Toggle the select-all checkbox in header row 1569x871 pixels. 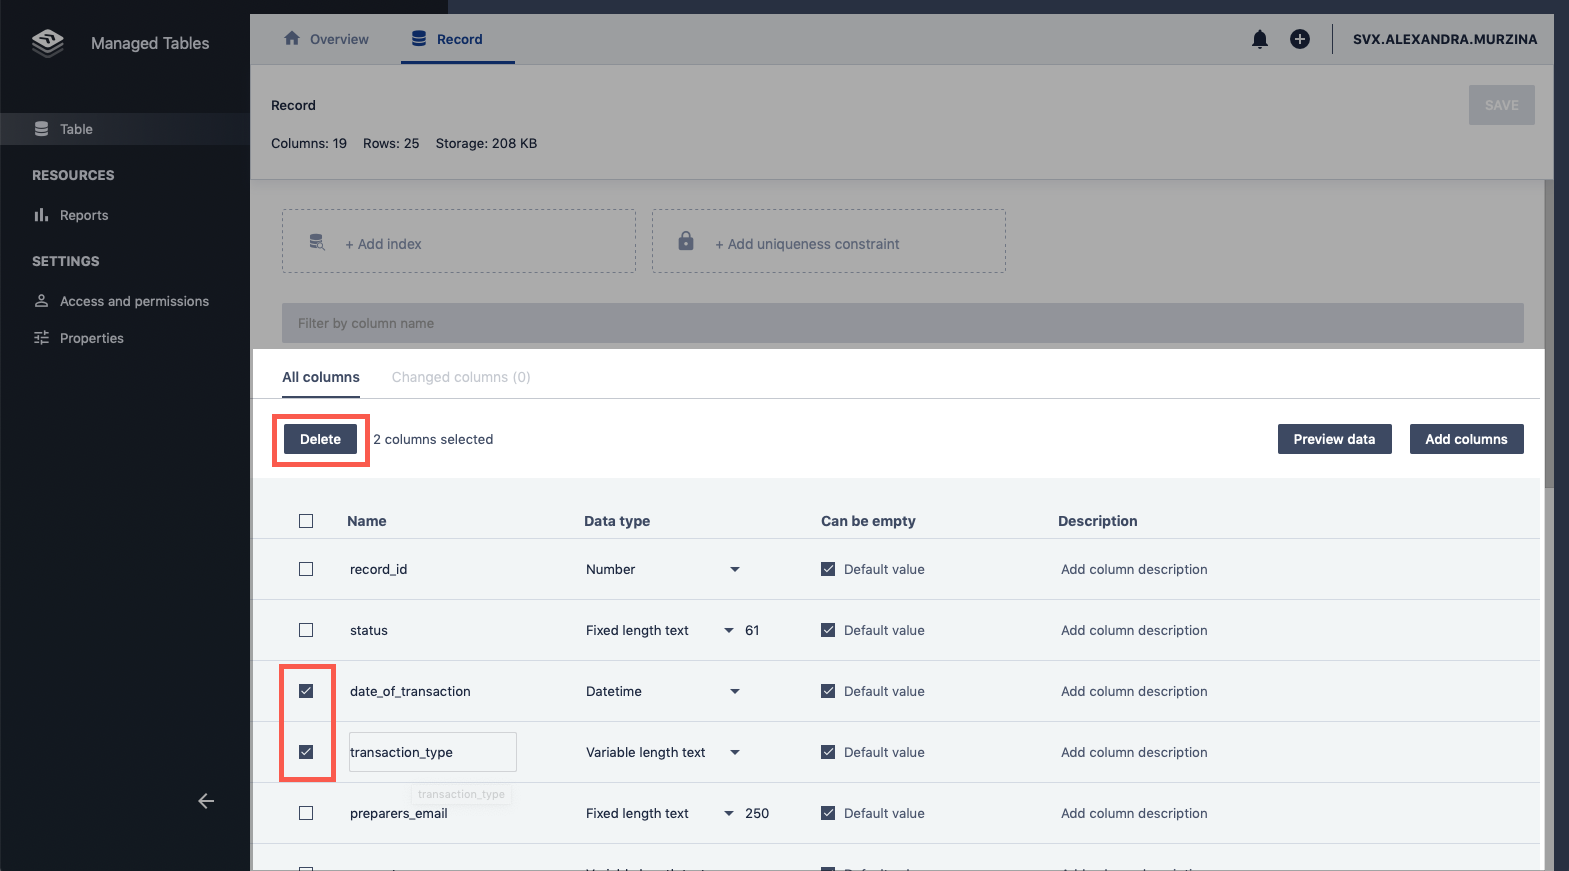click(306, 521)
